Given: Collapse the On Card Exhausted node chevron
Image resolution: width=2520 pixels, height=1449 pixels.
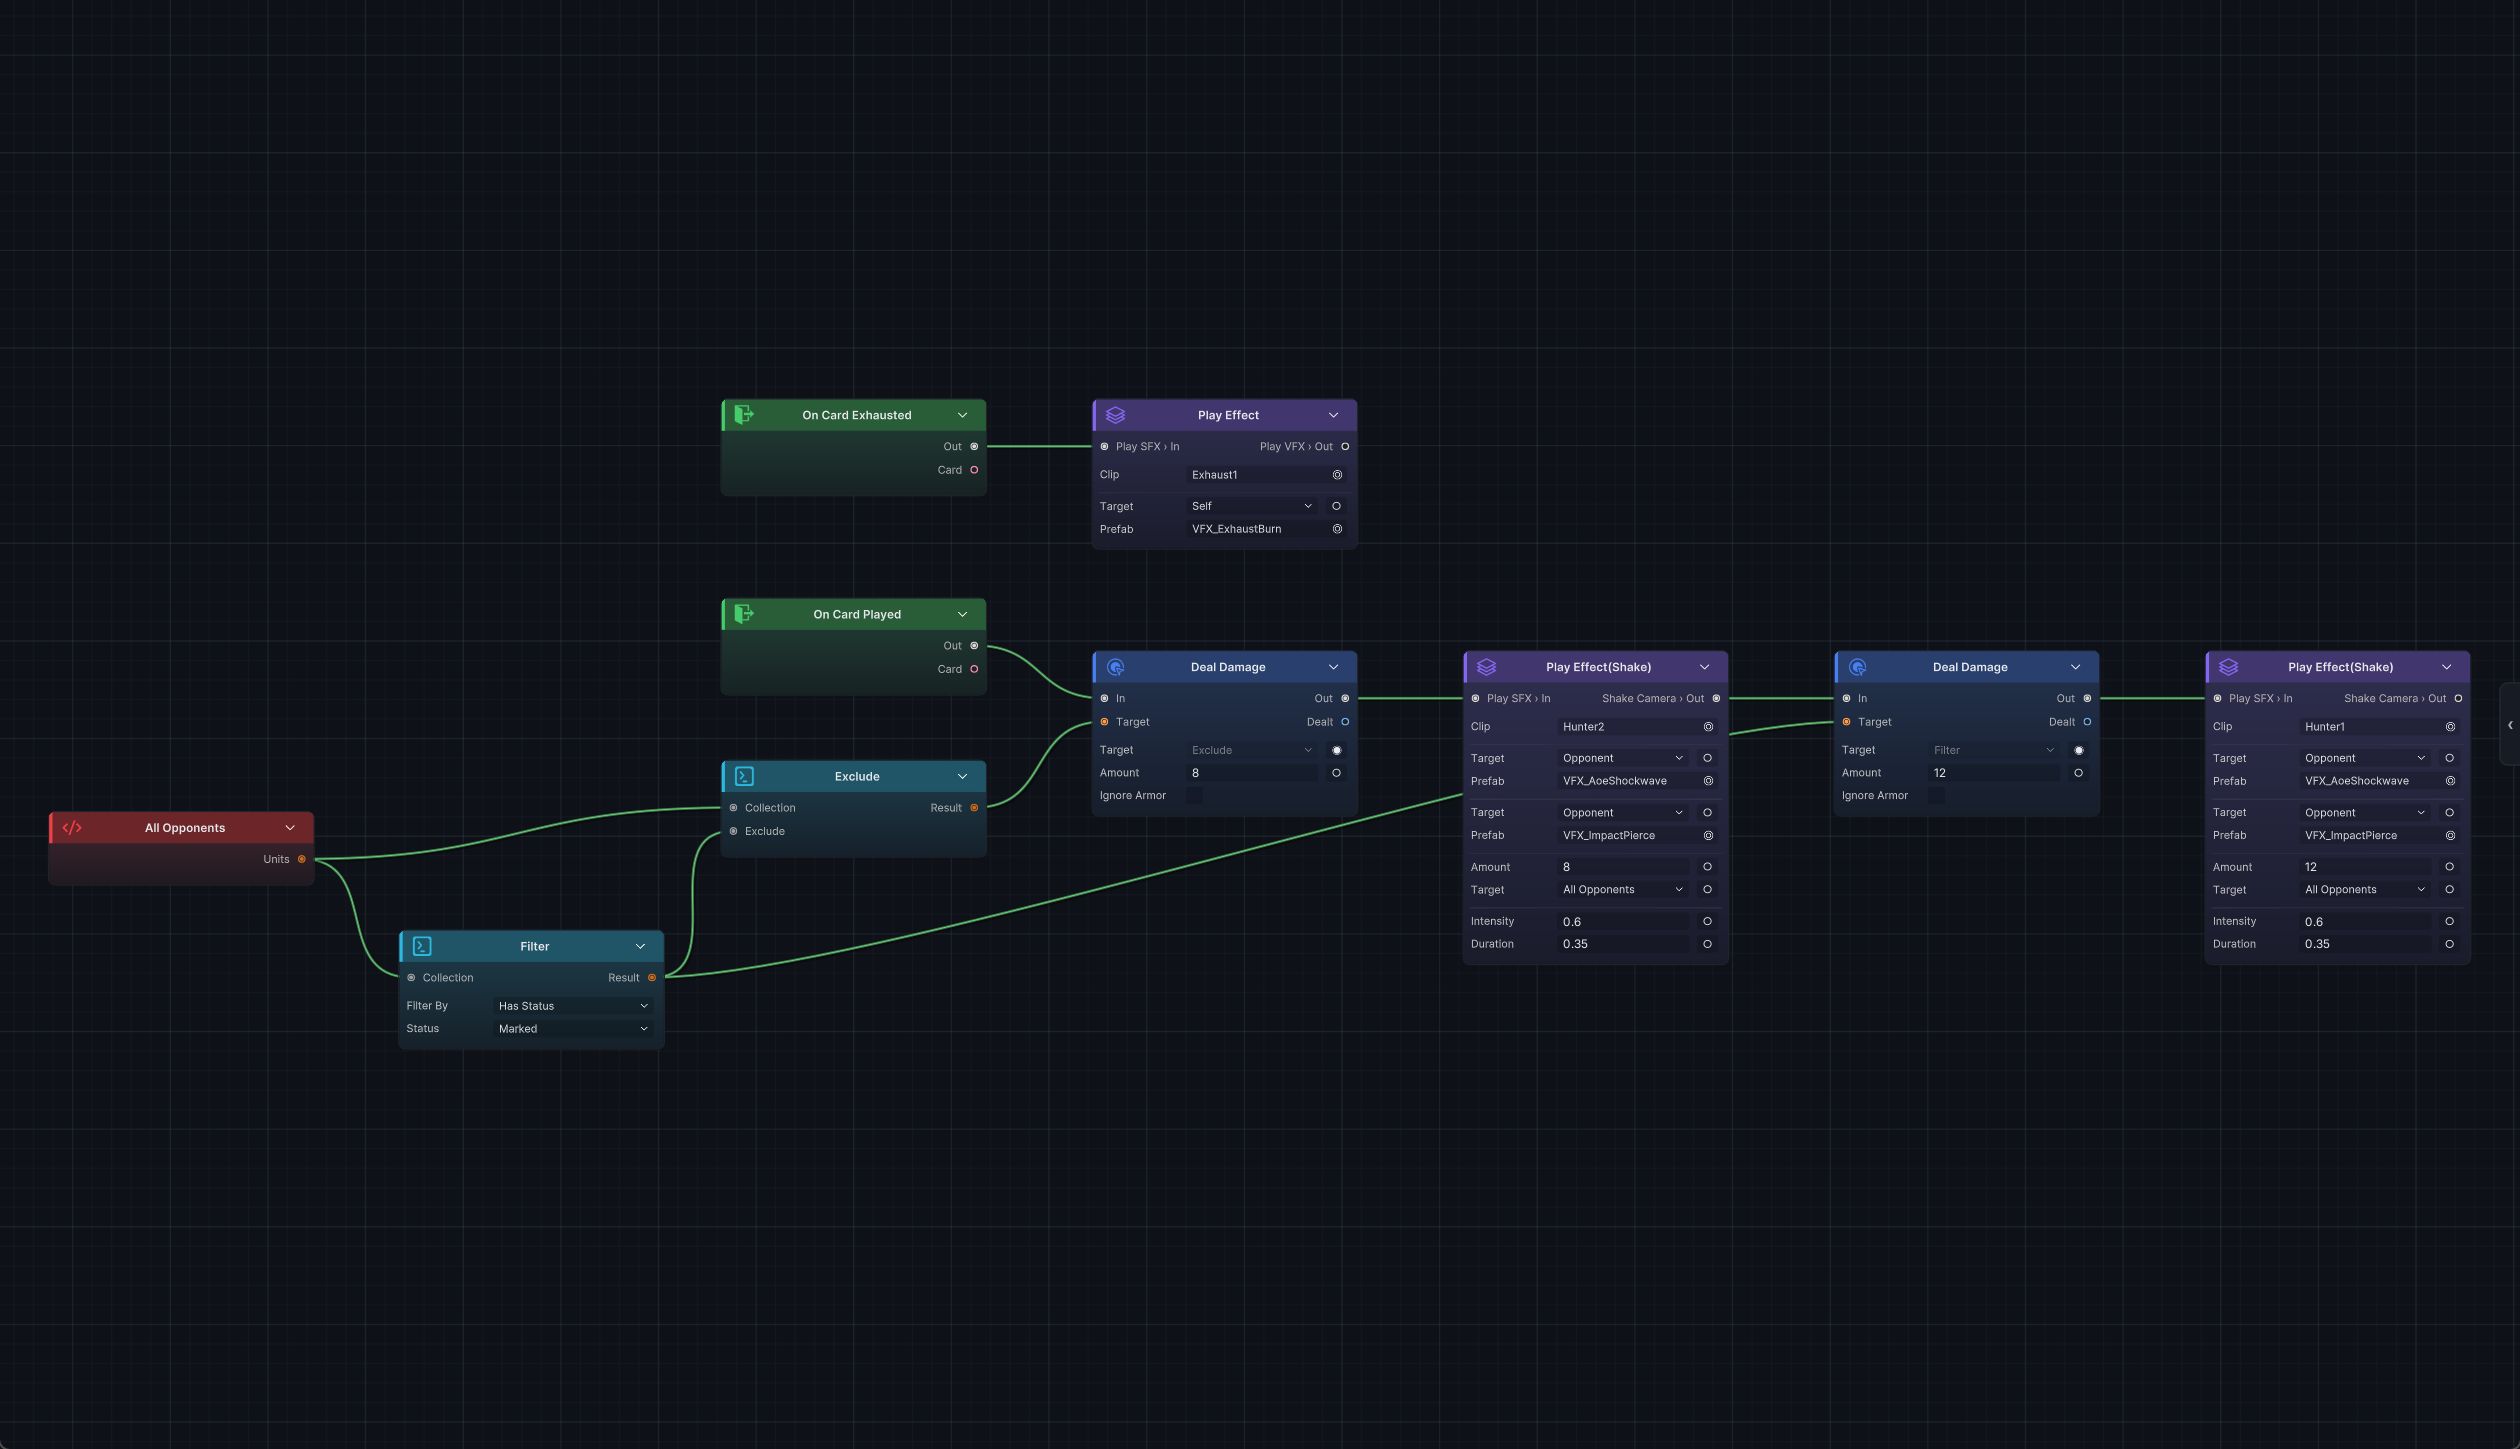Looking at the screenshot, I should point(962,415).
